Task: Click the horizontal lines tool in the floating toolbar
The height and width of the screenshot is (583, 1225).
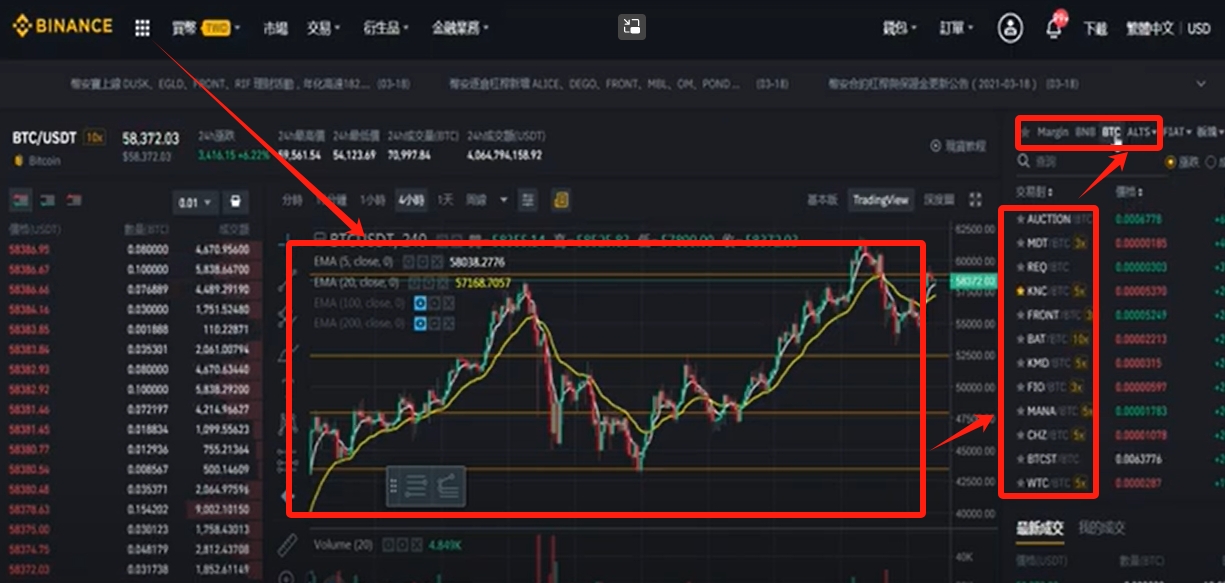Action: pyautogui.click(x=417, y=487)
